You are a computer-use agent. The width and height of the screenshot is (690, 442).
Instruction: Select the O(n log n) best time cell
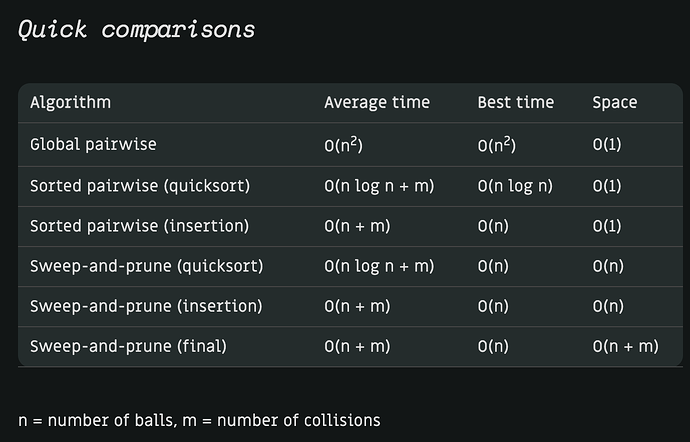click(x=515, y=186)
